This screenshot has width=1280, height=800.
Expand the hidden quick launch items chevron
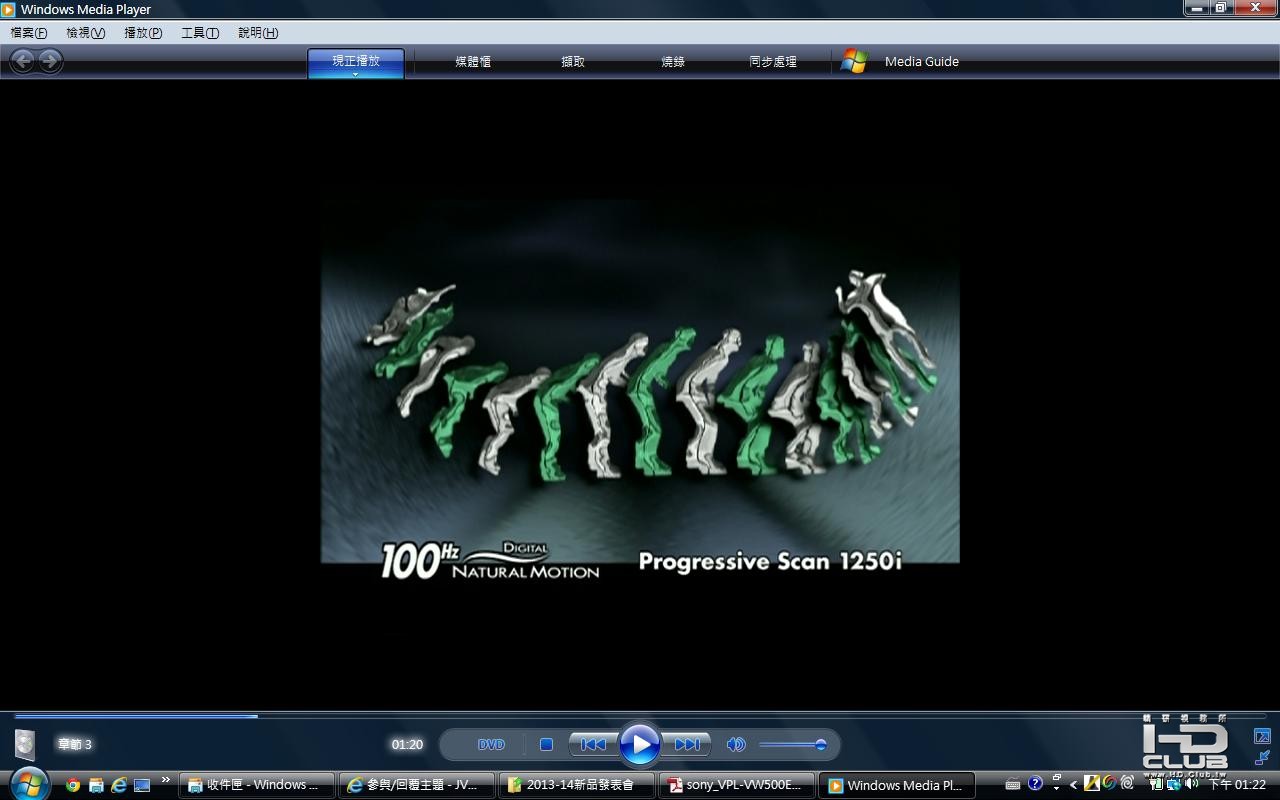165,781
